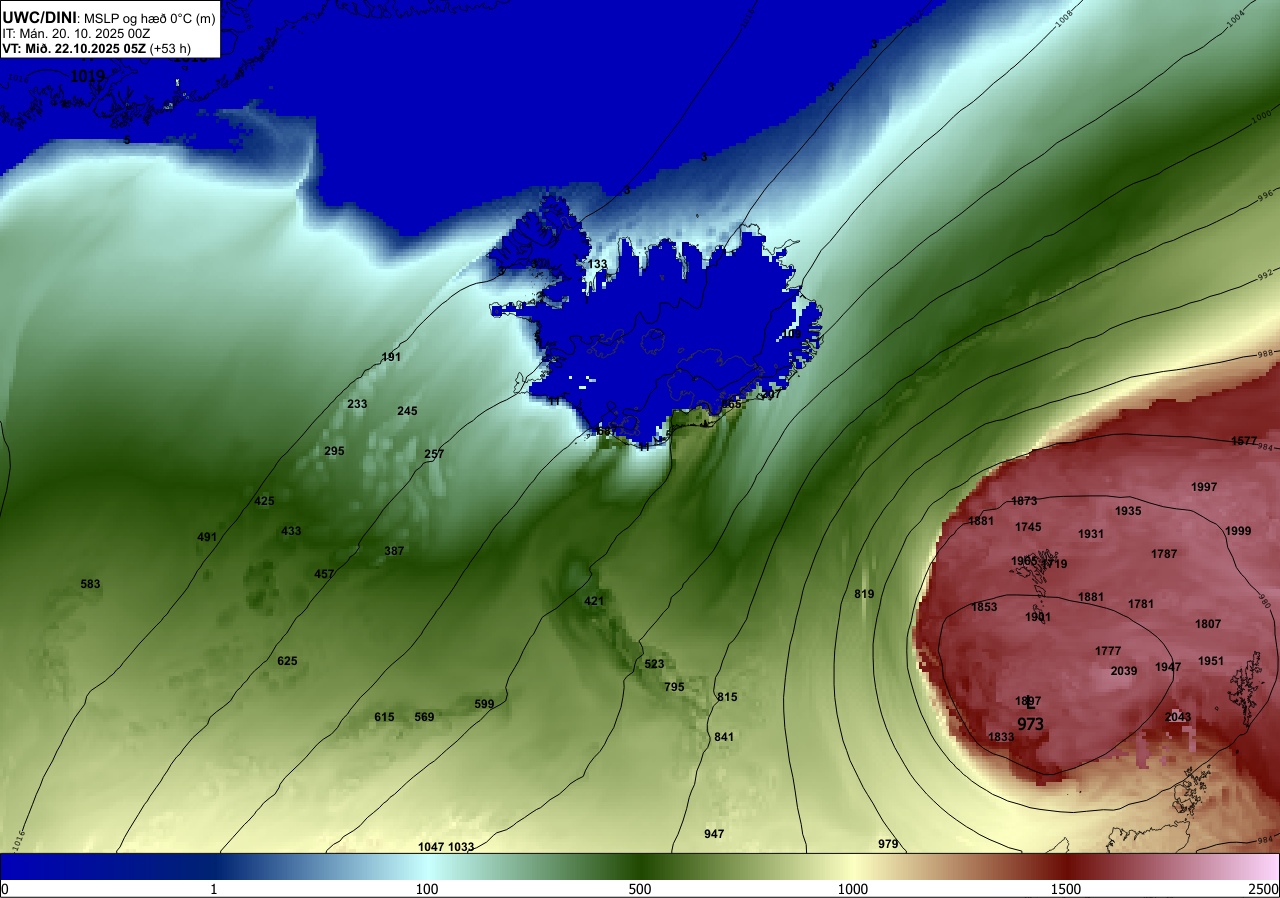Click the 841 height value
This screenshot has height=898, width=1280.
tap(724, 737)
